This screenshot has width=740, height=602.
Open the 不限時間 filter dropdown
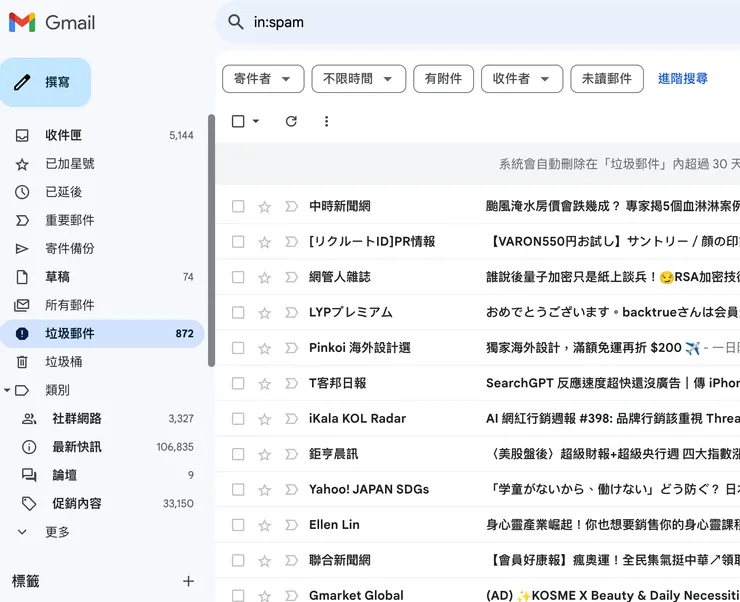point(359,79)
